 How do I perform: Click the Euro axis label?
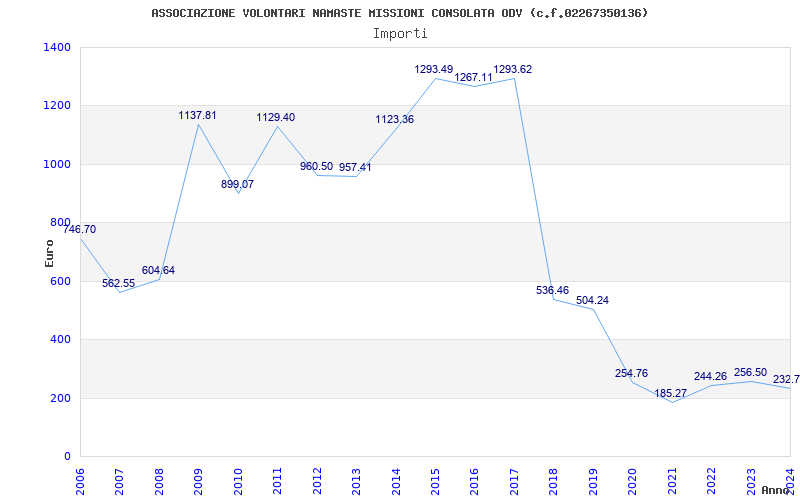(49, 253)
